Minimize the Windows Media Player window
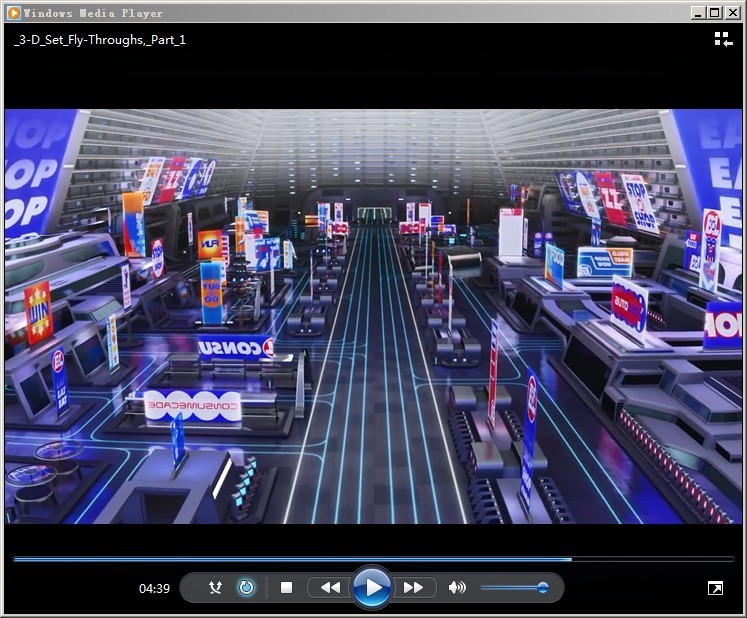747x618 pixels. tap(698, 13)
